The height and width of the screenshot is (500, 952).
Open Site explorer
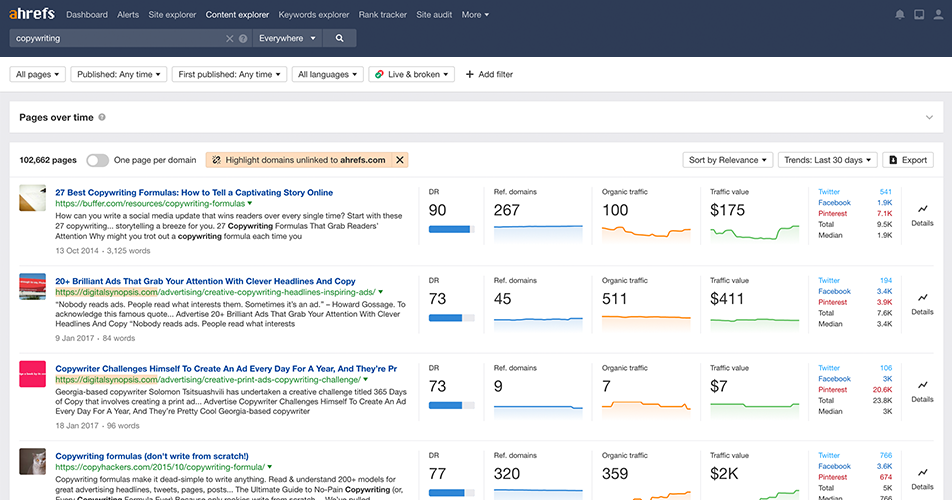(x=172, y=15)
